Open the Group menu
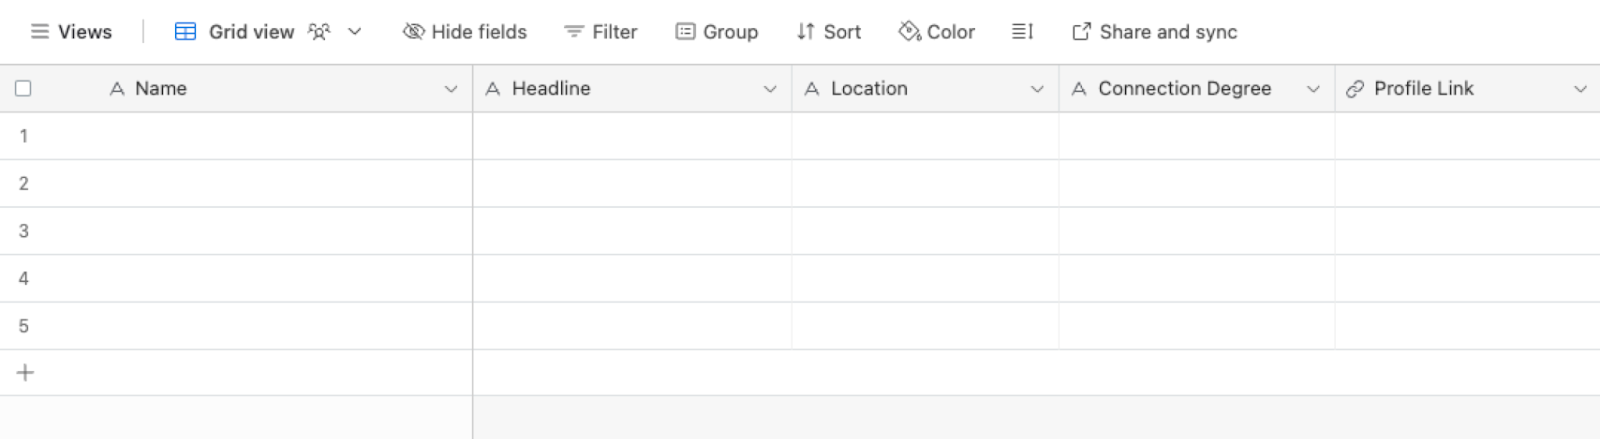 point(717,32)
